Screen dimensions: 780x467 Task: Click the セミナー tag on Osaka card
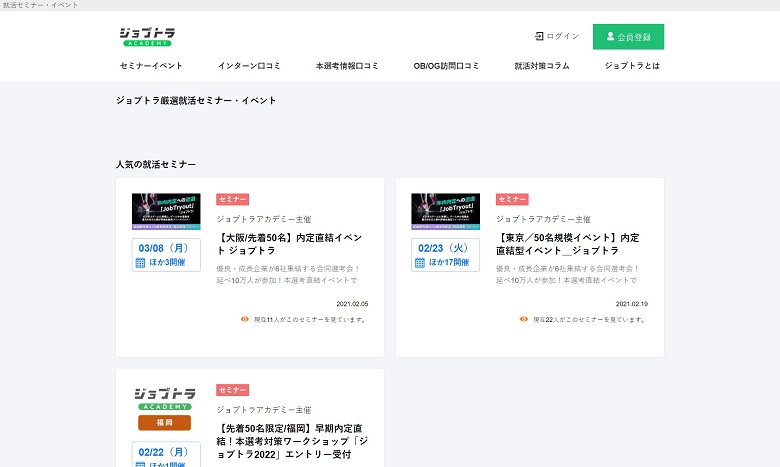232,199
